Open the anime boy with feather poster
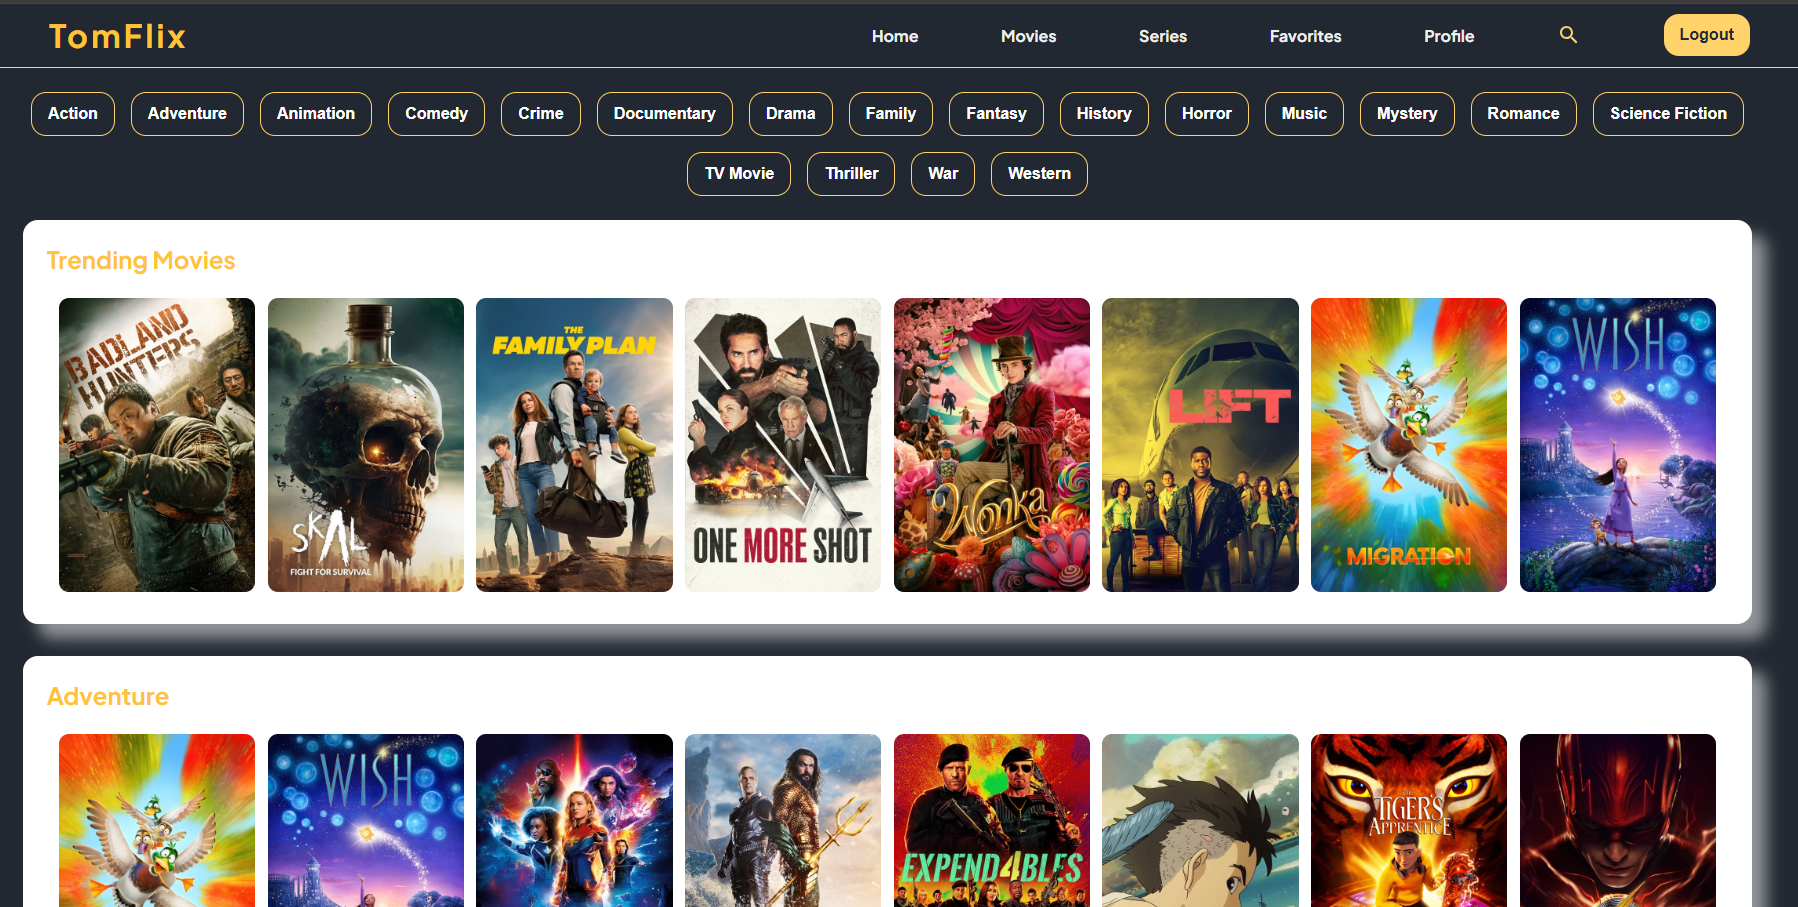 [x=1200, y=820]
